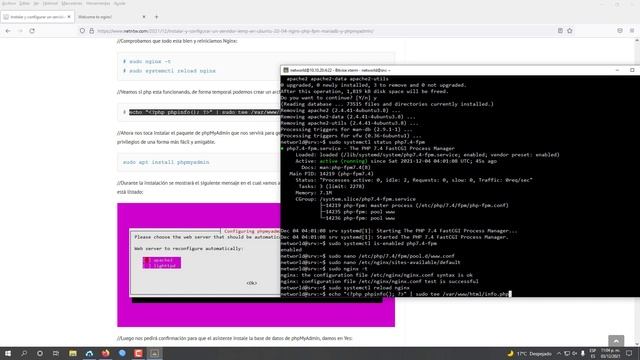Open terminal window title bar icon menu

tap(286, 70)
